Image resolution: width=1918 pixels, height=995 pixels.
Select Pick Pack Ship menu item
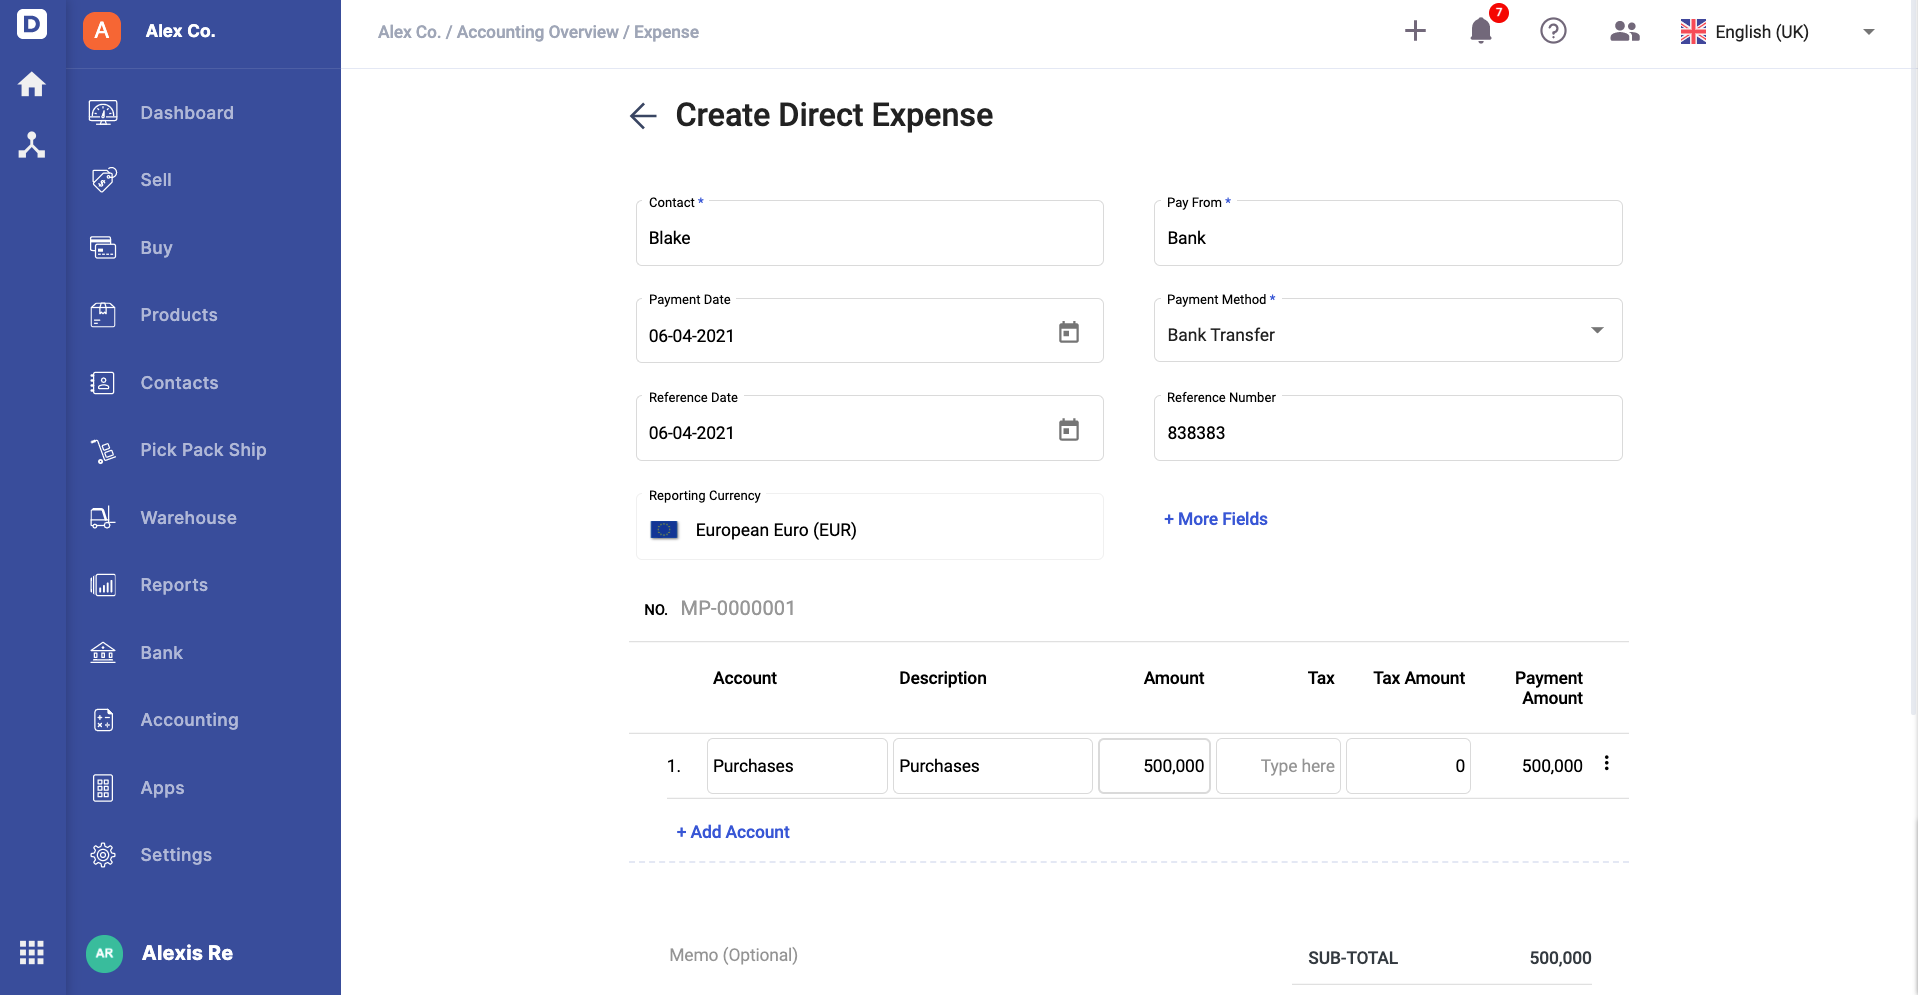coord(204,450)
